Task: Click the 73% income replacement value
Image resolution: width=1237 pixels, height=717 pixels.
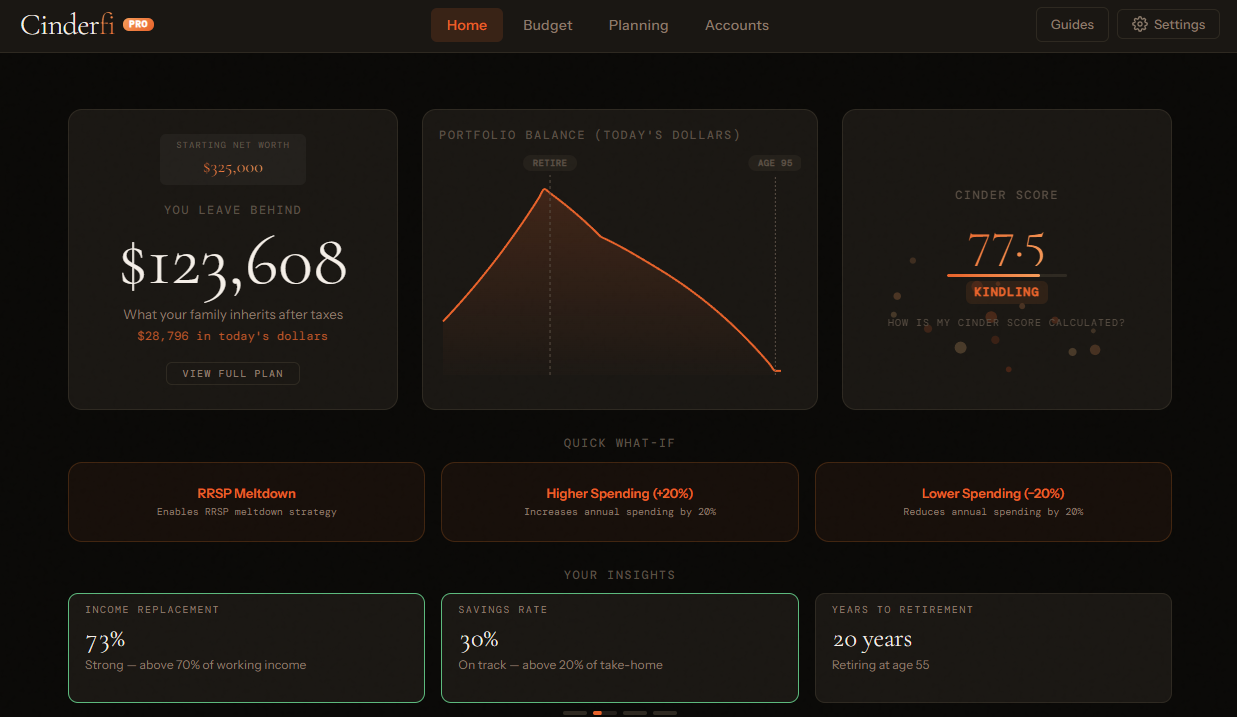Action: point(105,640)
